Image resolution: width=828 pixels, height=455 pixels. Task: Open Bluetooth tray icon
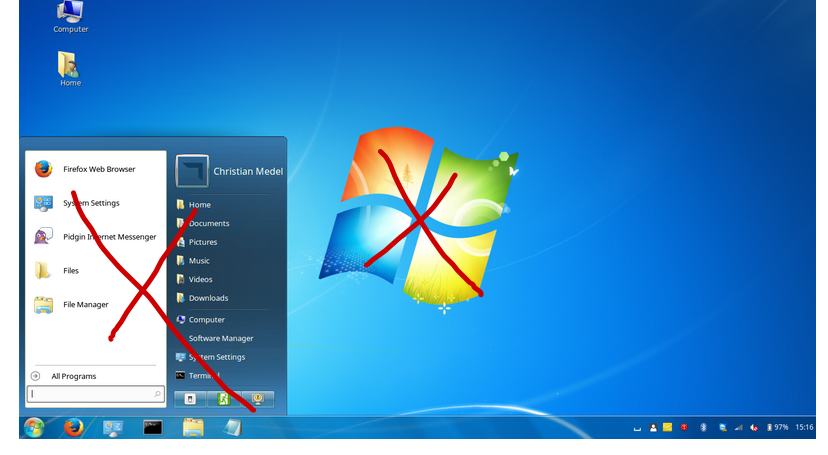[703, 428]
